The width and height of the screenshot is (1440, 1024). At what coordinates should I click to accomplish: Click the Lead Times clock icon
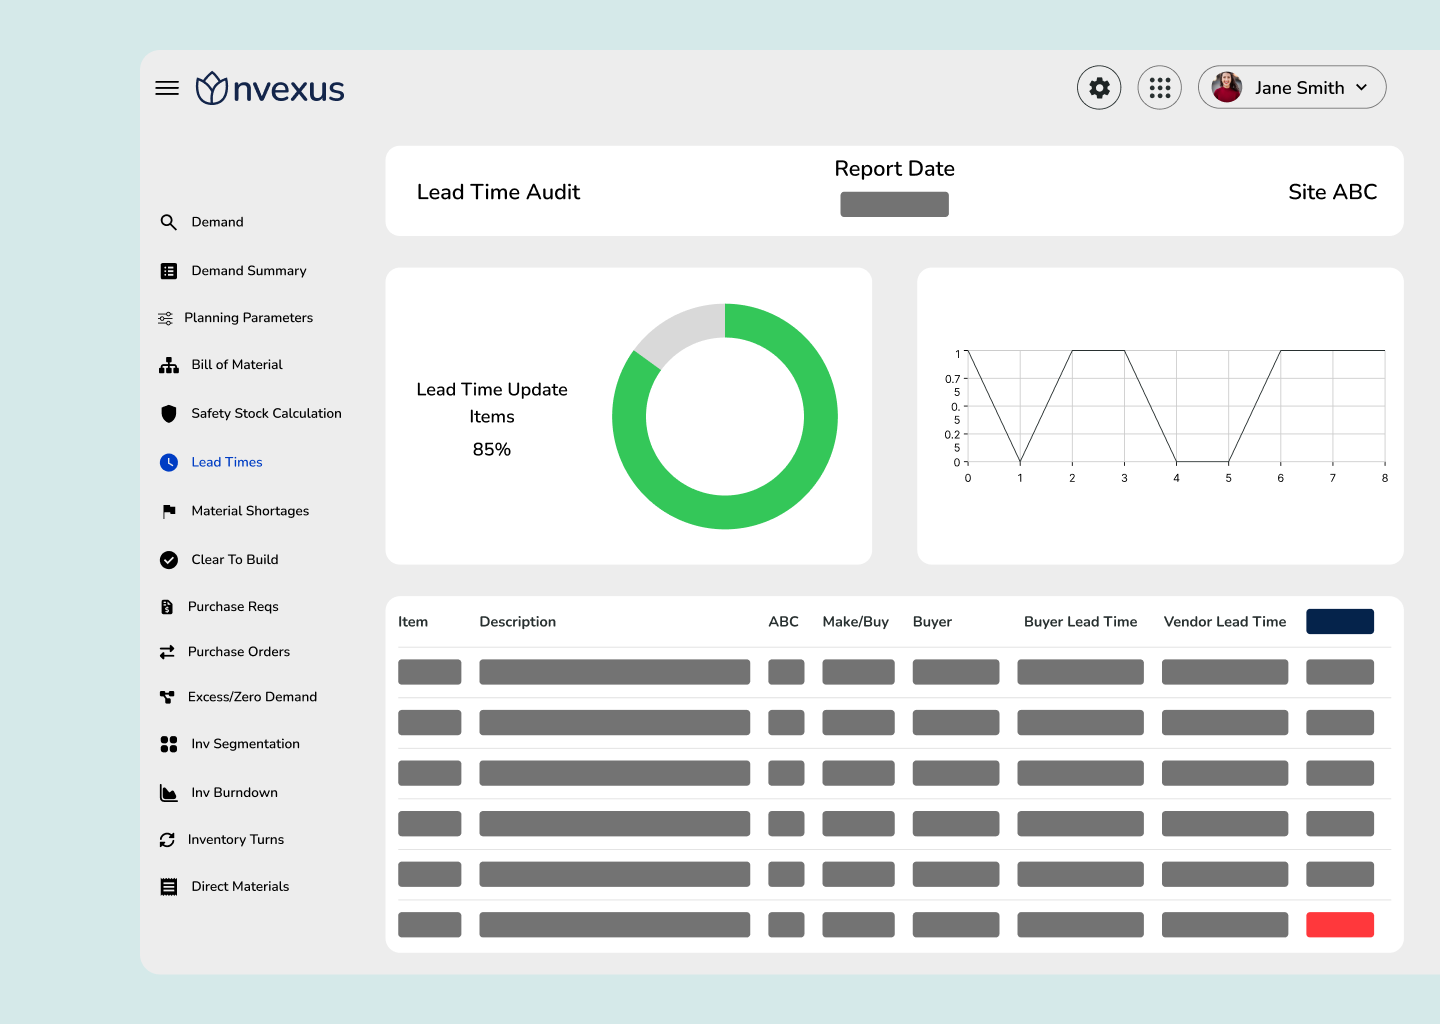click(x=169, y=462)
